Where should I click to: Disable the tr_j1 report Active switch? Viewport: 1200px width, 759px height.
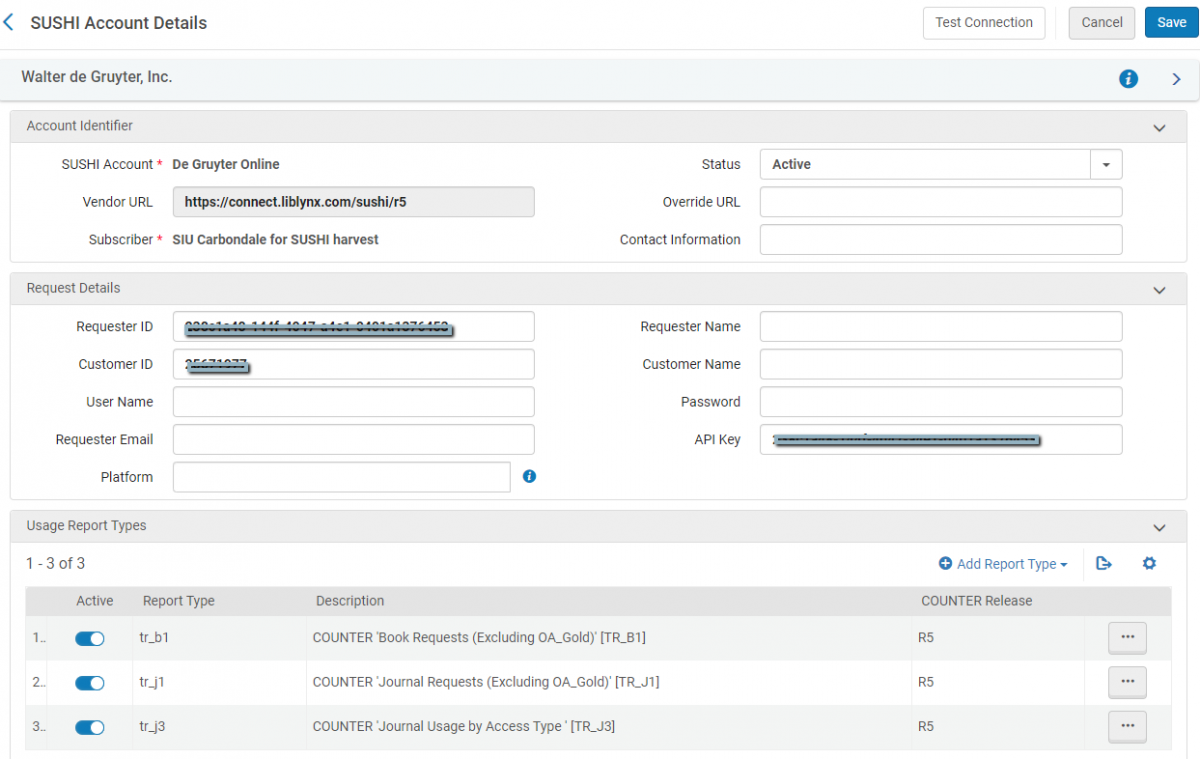tap(90, 683)
